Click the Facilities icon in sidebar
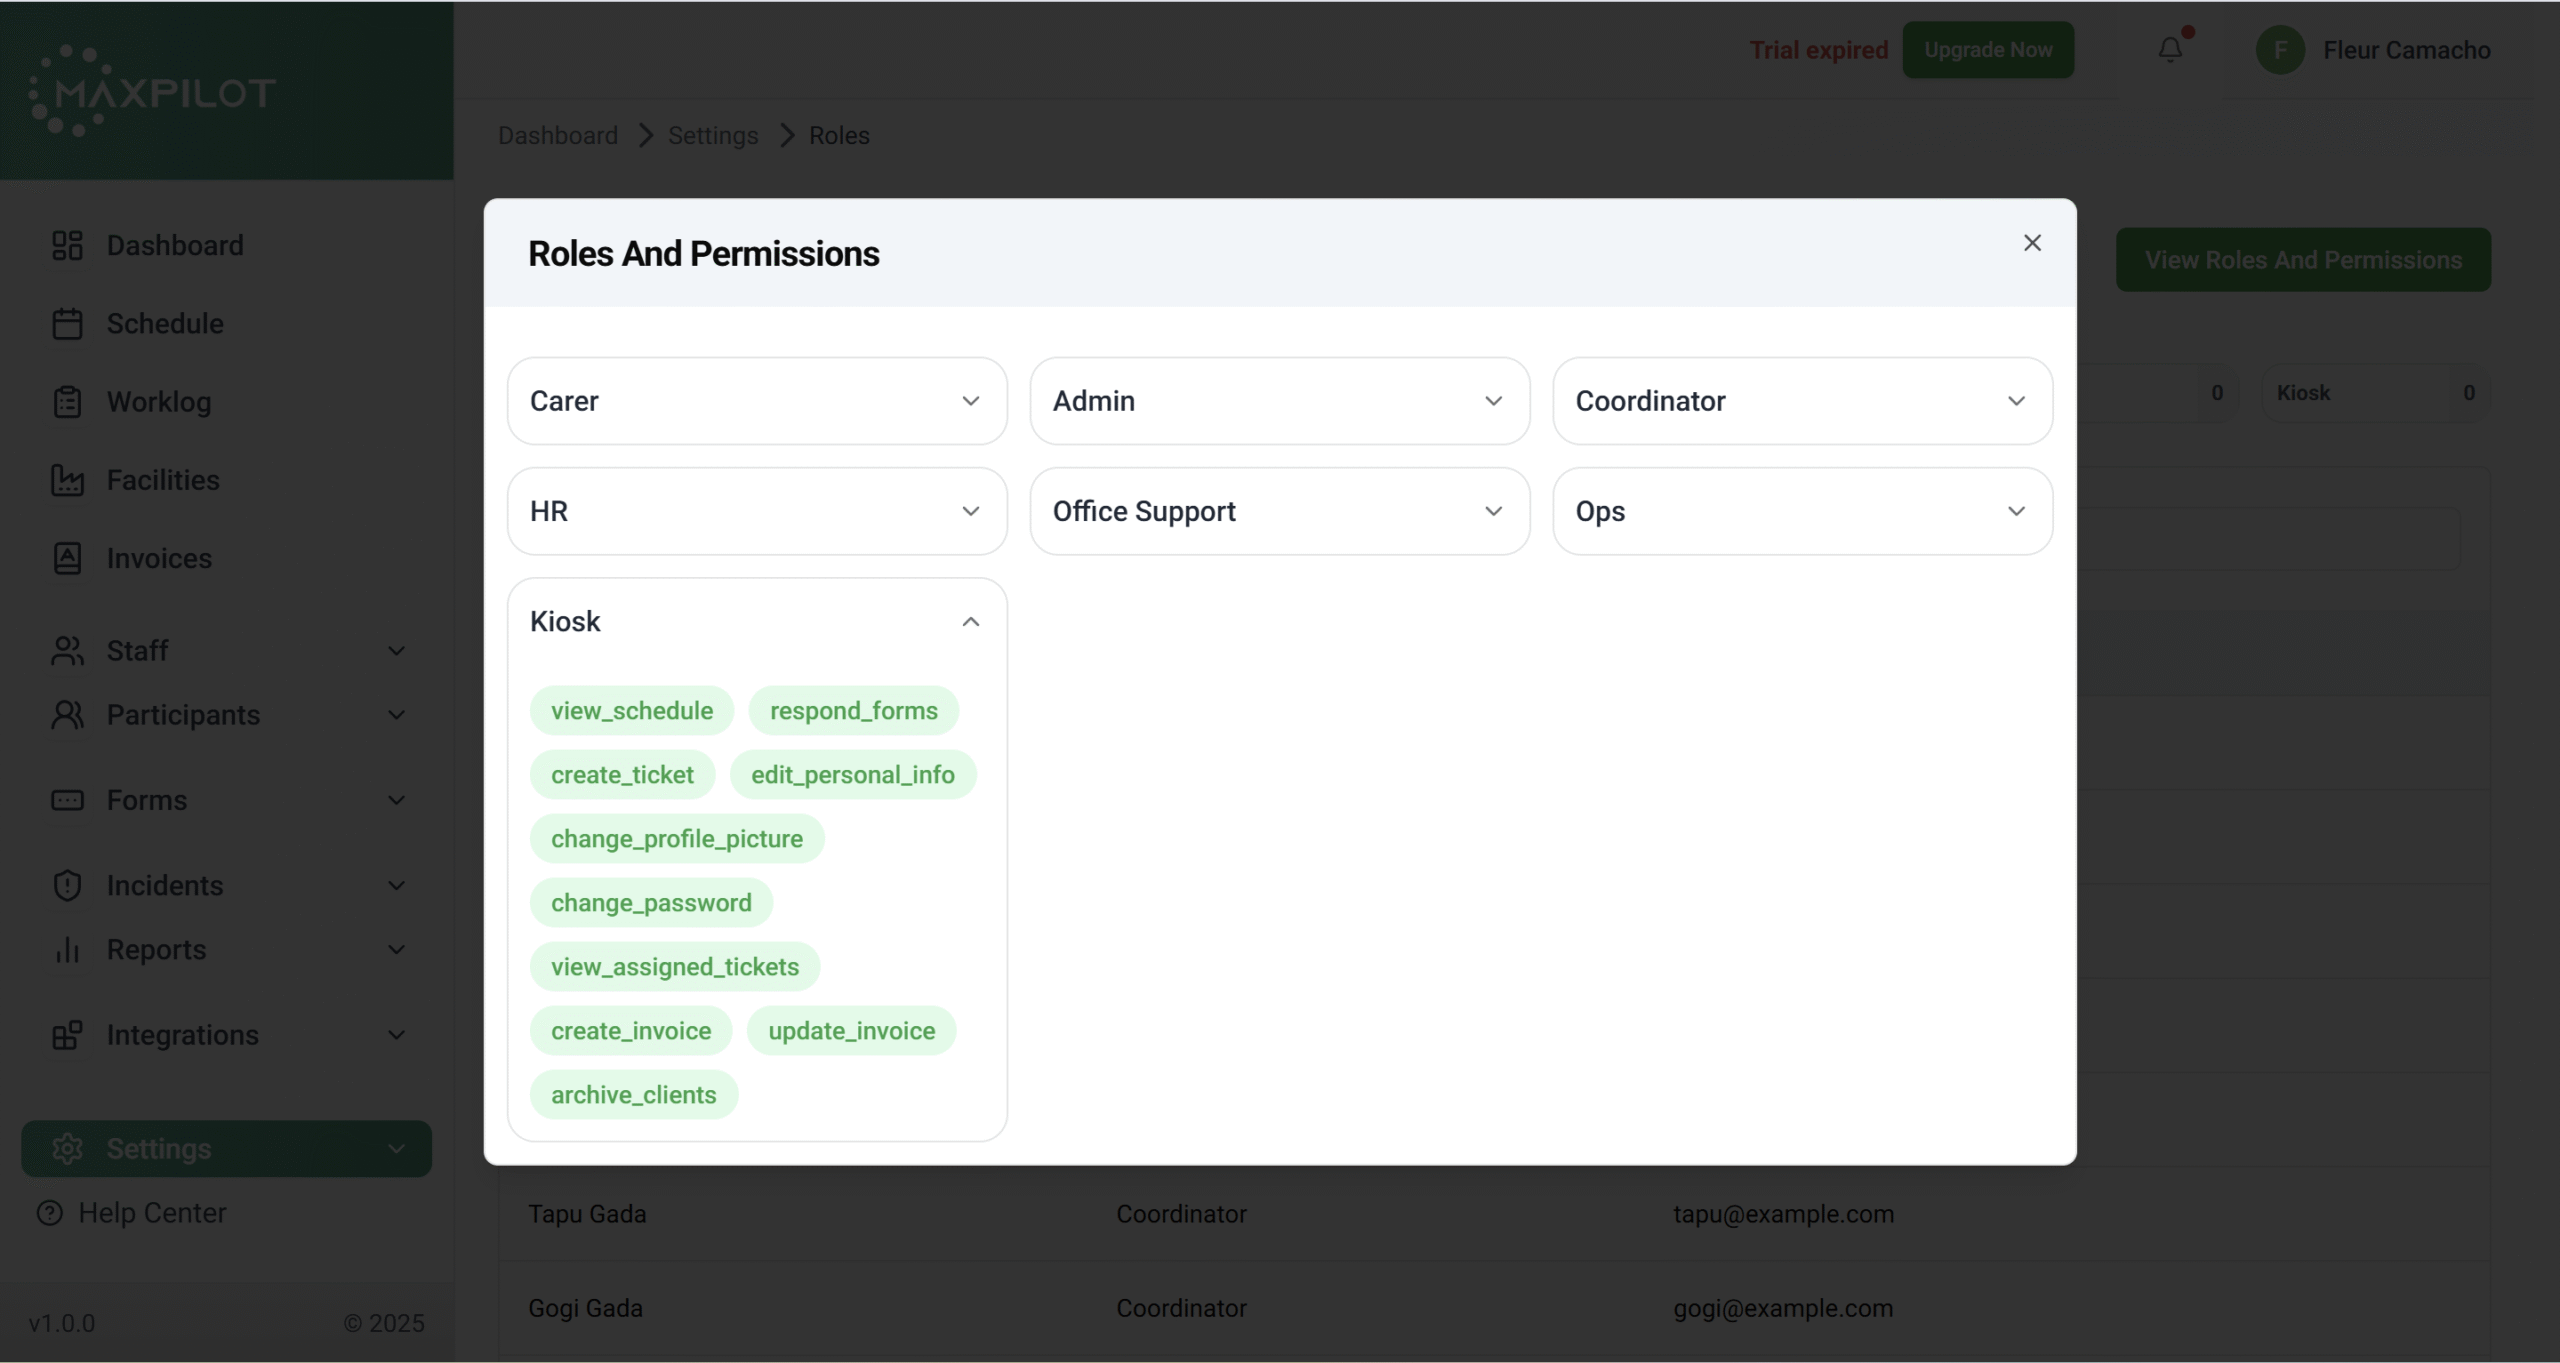 [67, 480]
